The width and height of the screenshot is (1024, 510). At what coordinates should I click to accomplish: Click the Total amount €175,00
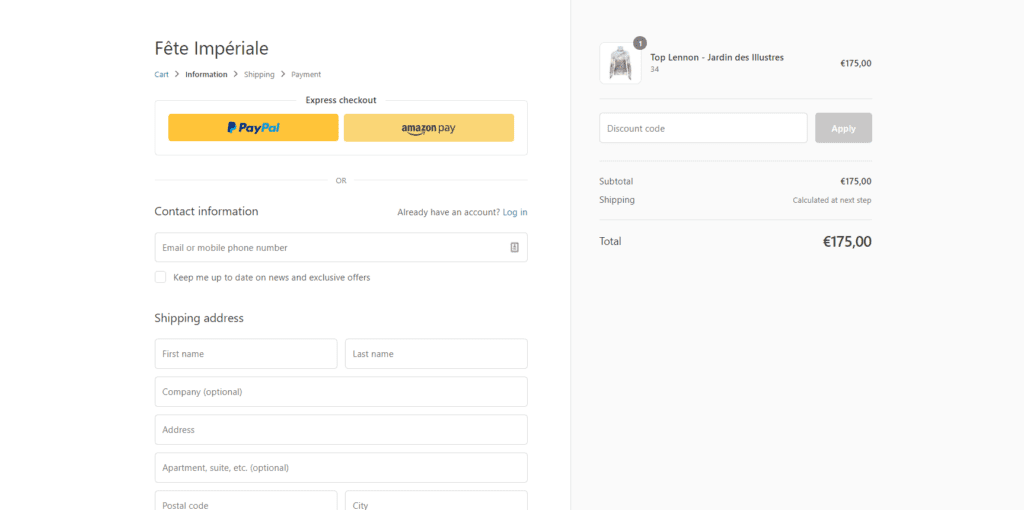(847, 242)
